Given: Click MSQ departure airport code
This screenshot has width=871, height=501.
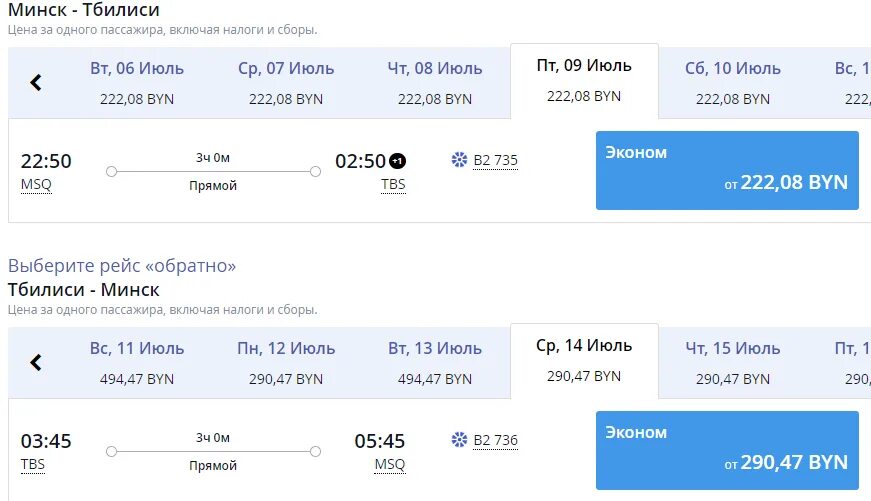Looking at the screenshot, I should [36, 185].
